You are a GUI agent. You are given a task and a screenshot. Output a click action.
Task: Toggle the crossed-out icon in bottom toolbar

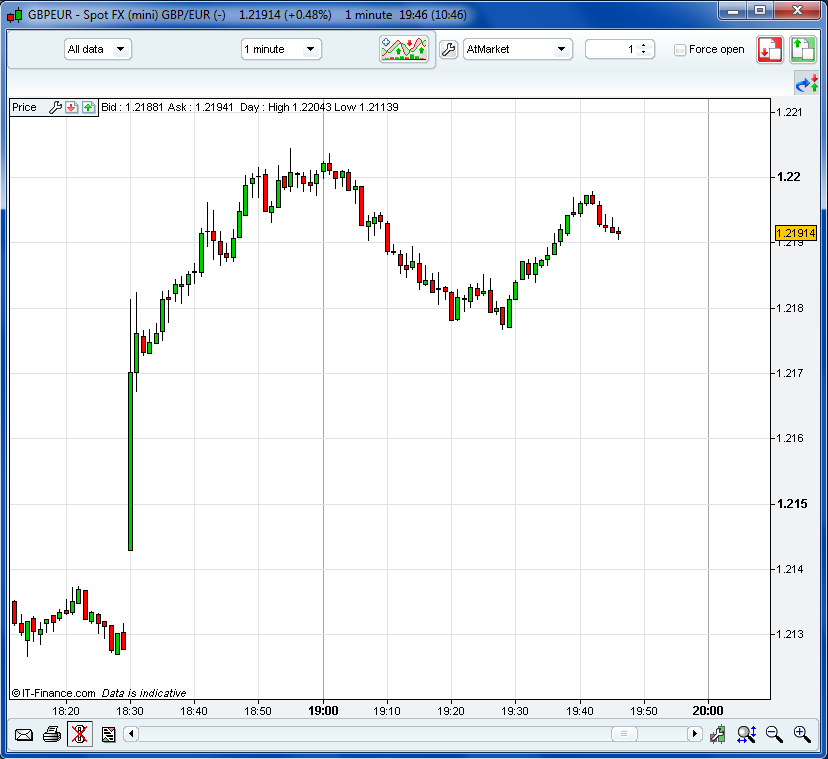(x=80, y=734)
